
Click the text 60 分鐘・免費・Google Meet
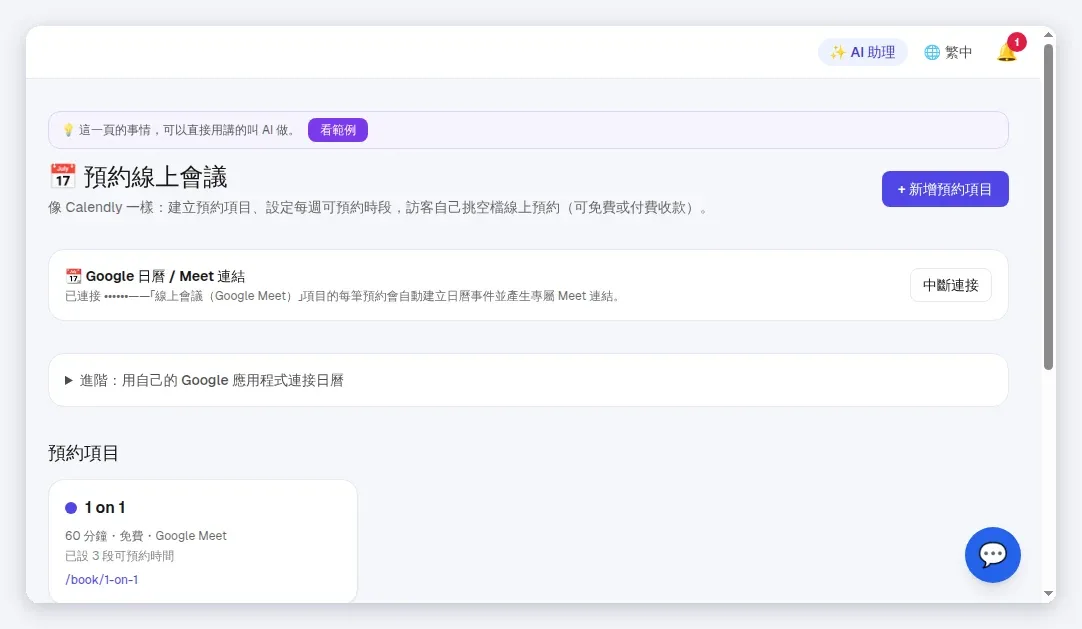click(146, 536)
